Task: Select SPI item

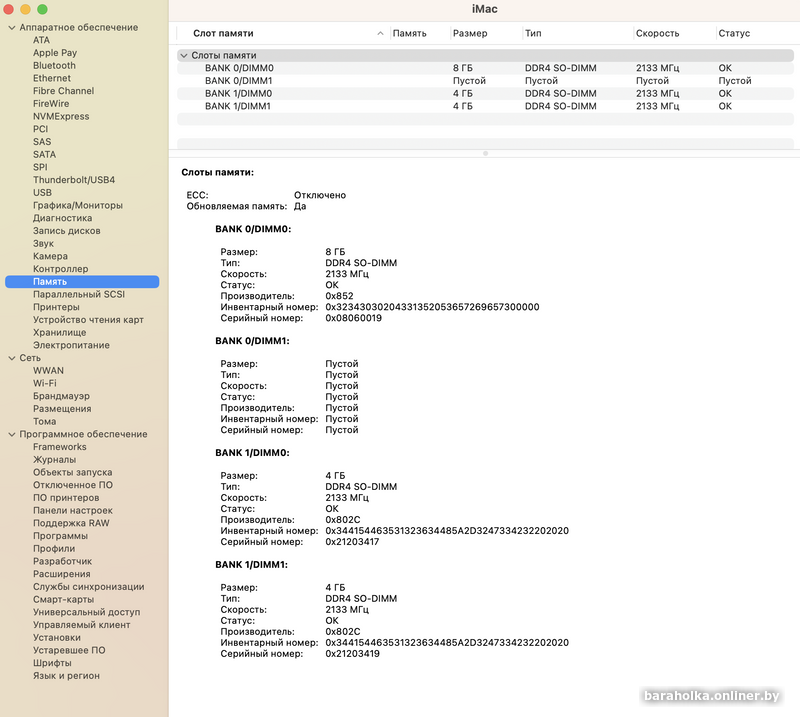Action: pos(40,167)
